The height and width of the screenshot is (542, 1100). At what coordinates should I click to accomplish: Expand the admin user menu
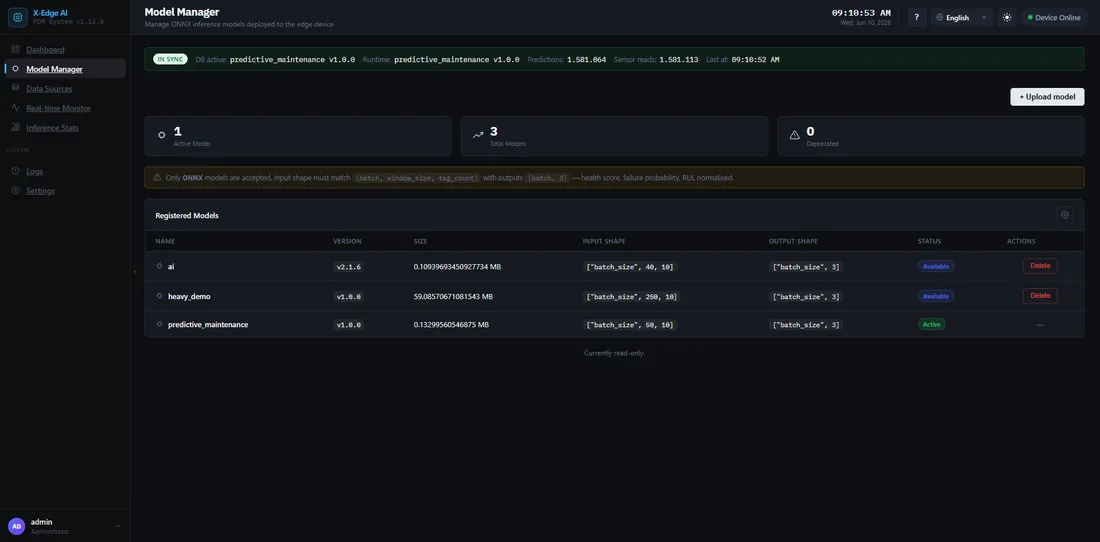click(x=118, y=526)
